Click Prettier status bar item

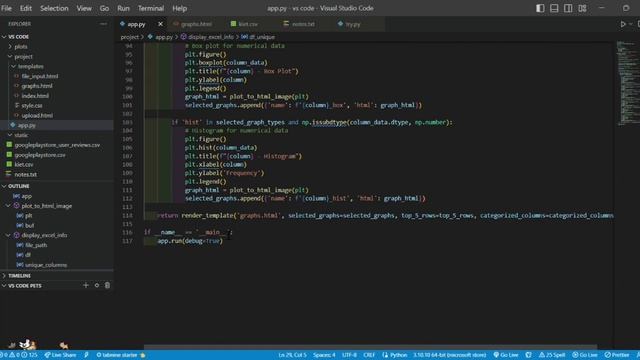(617, 355)
